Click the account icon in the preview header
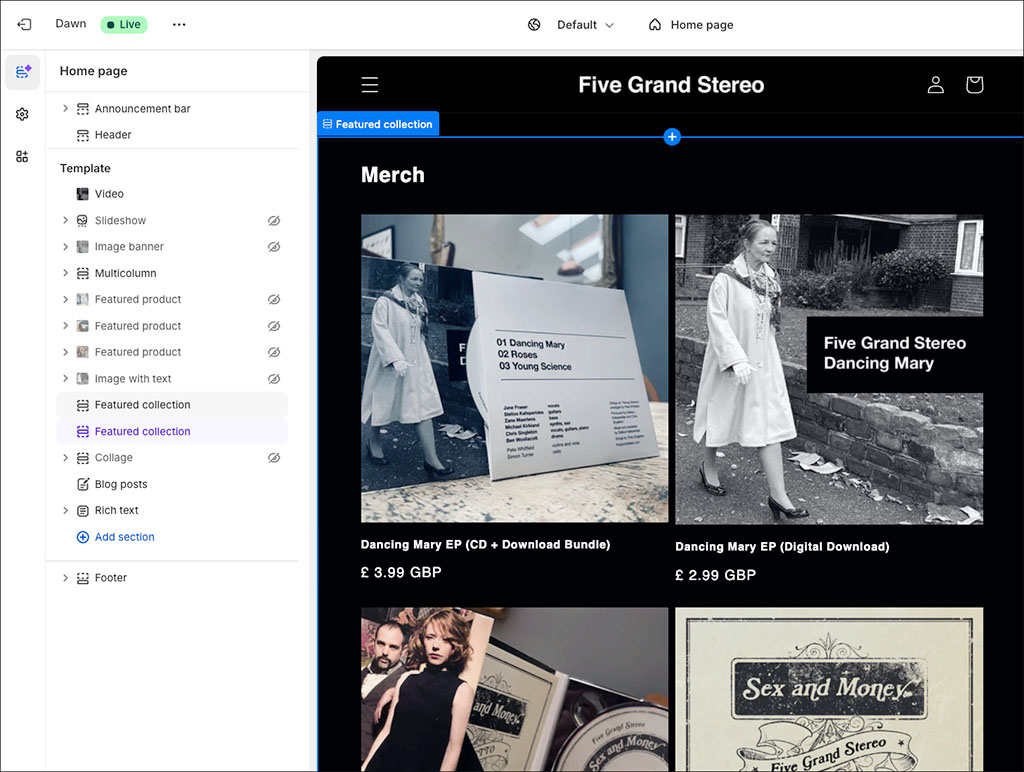Viewport: 1024px width, 772px height. [935, 85]
